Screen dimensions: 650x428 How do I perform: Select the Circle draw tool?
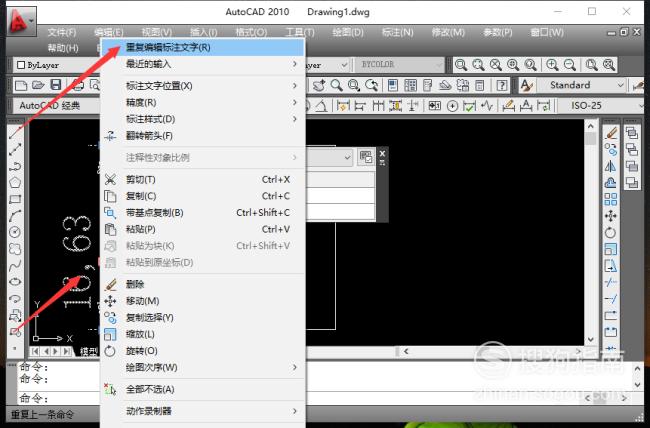click(15, 232)
